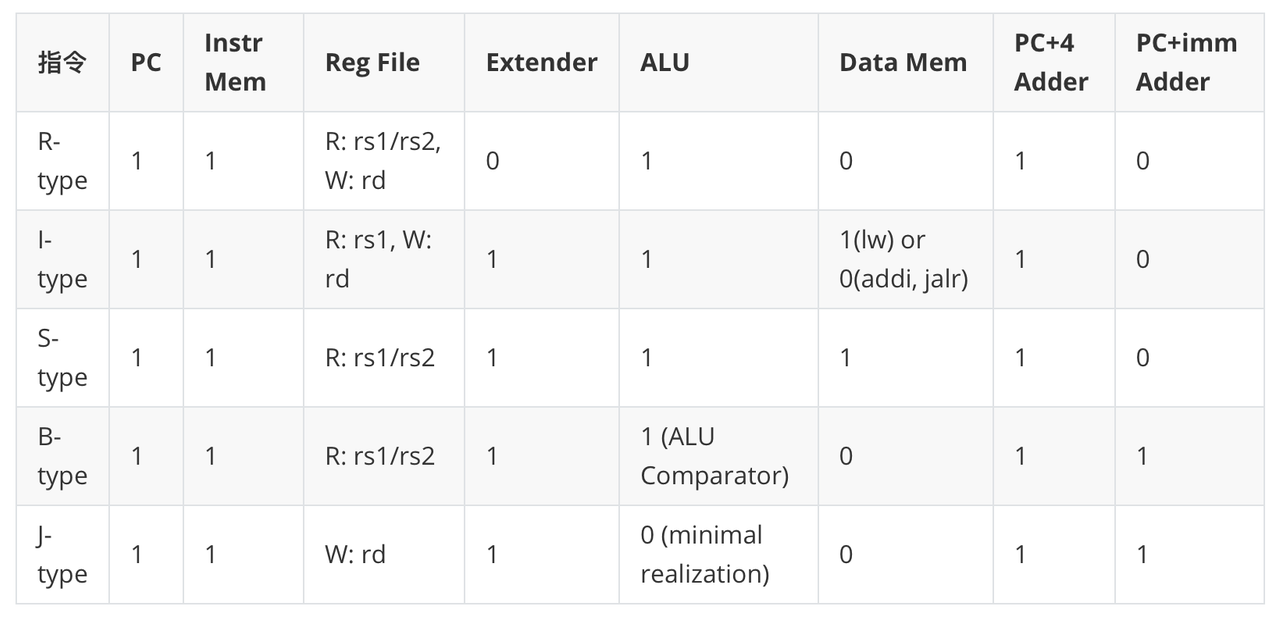Image resolution: width=1279 pixels, height=617 pixels.
Task: Click the 指令 column header
Action: [x=62, y=62]
